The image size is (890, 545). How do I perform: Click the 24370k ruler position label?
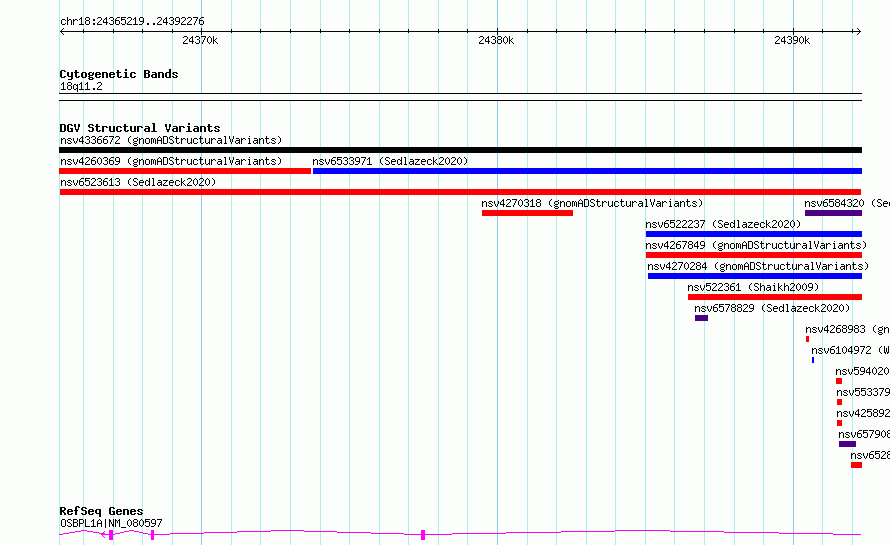(x=200, y=40)
